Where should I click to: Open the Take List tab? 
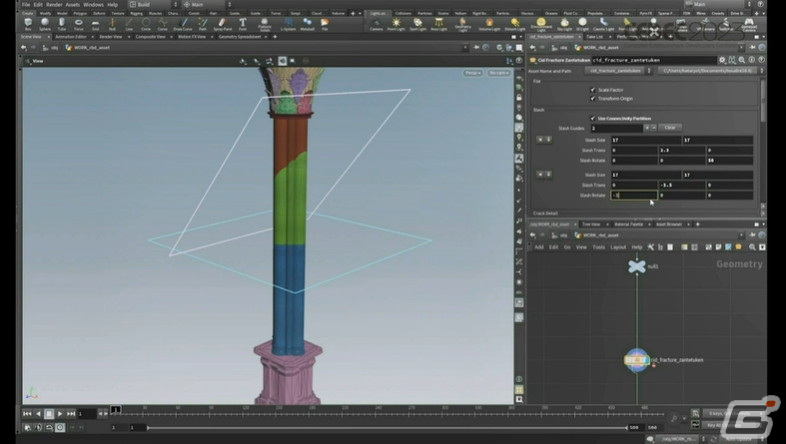click(595, 37)
